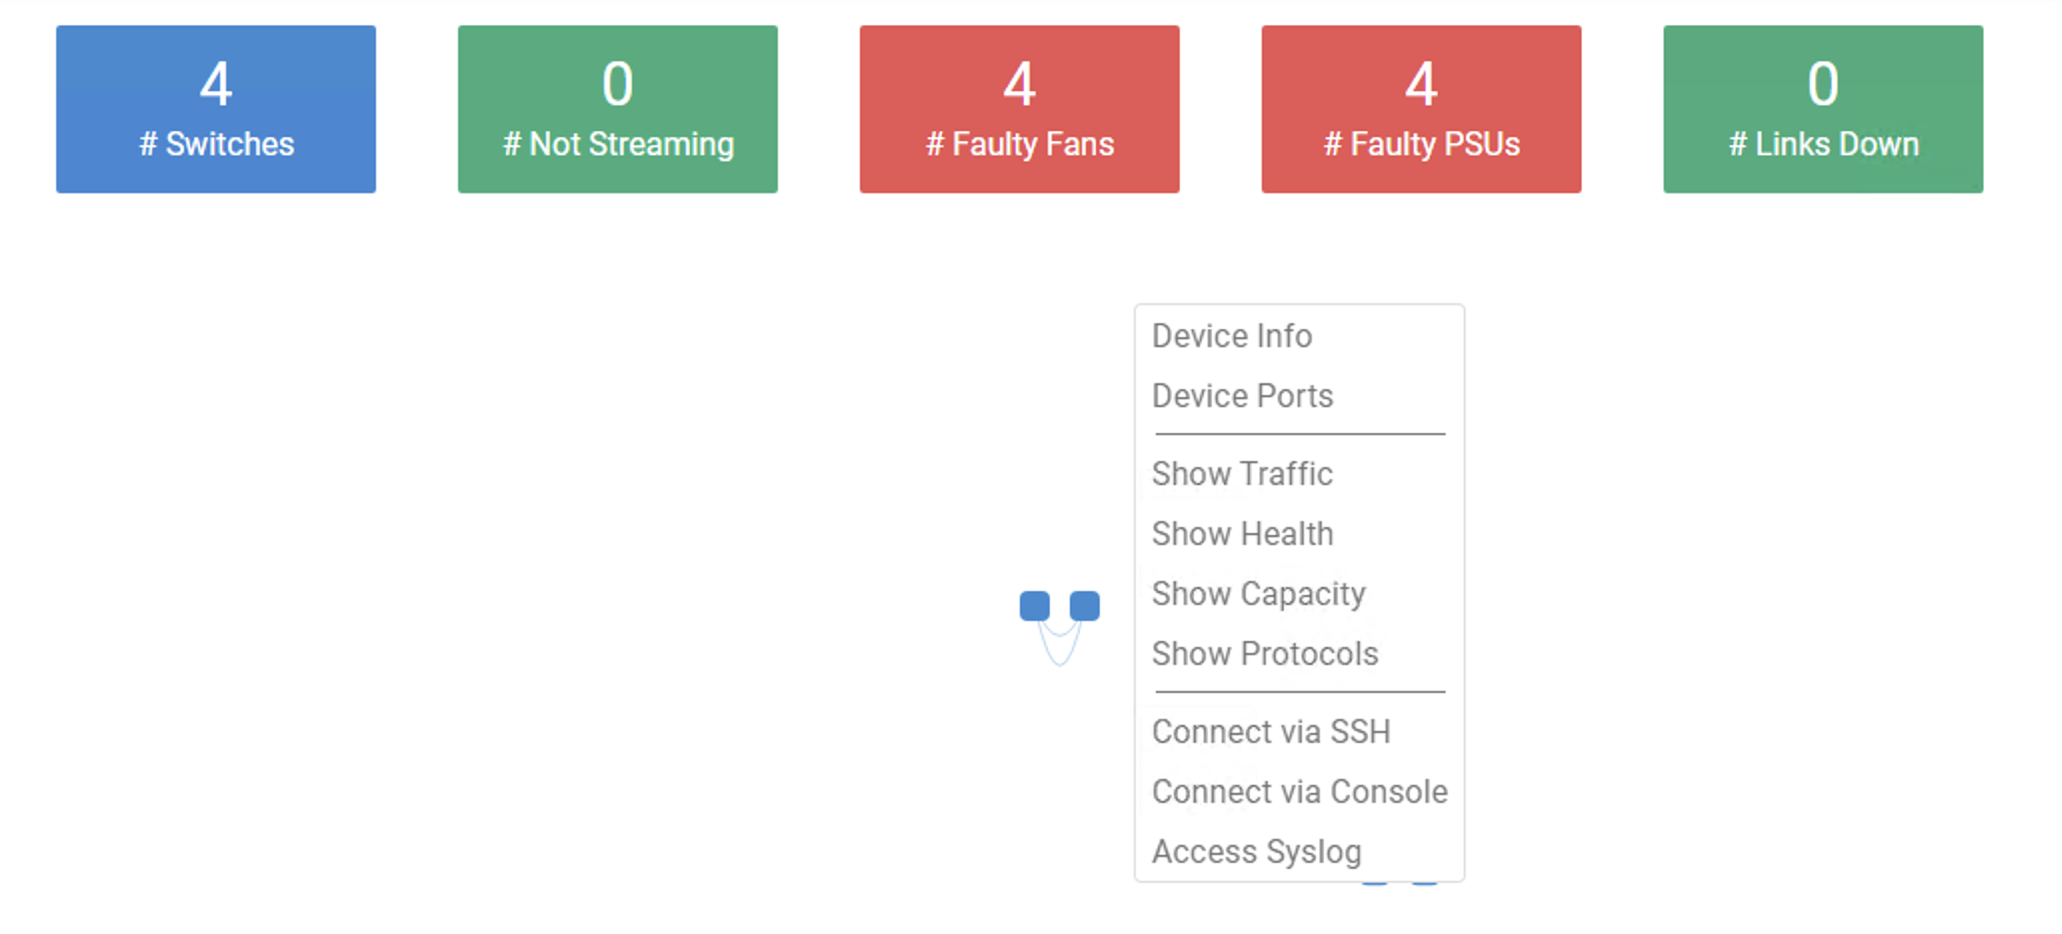Choose Device Info from context menu
This screenshot has height=934, width=2062.
click(1231, 336)
